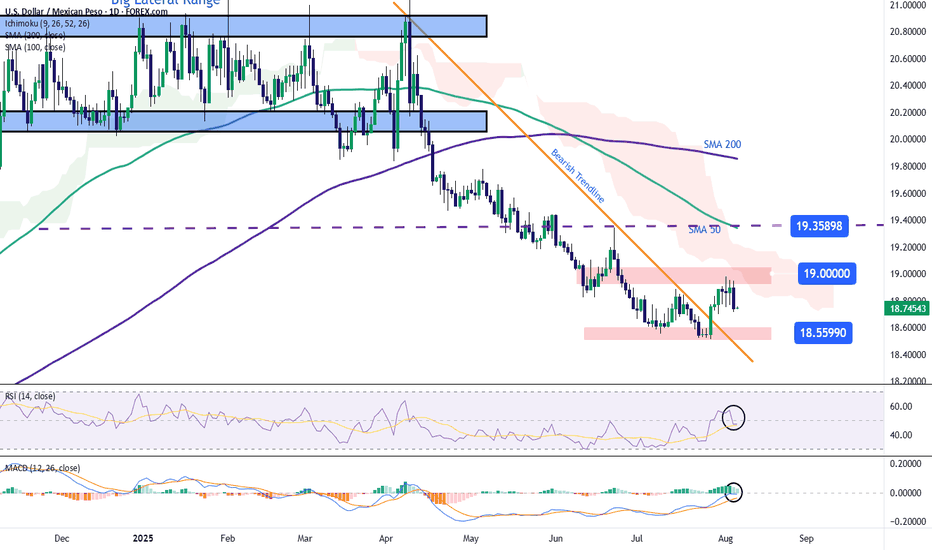Click the 20.20000 price axis tick
932x550 pixels.
[908, 112]
